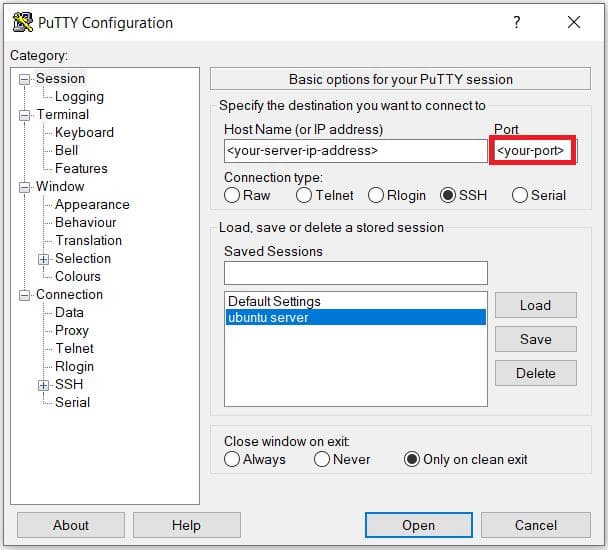Click the Host Name input field
608x550 pixels.
pos(356,151)
